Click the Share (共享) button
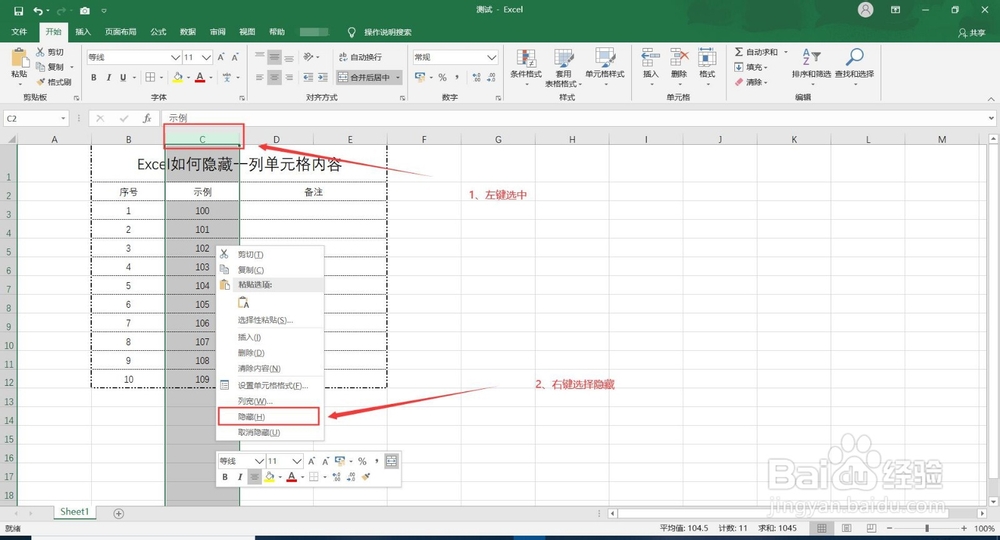The image size is (1000, 540). pos(972,33)
